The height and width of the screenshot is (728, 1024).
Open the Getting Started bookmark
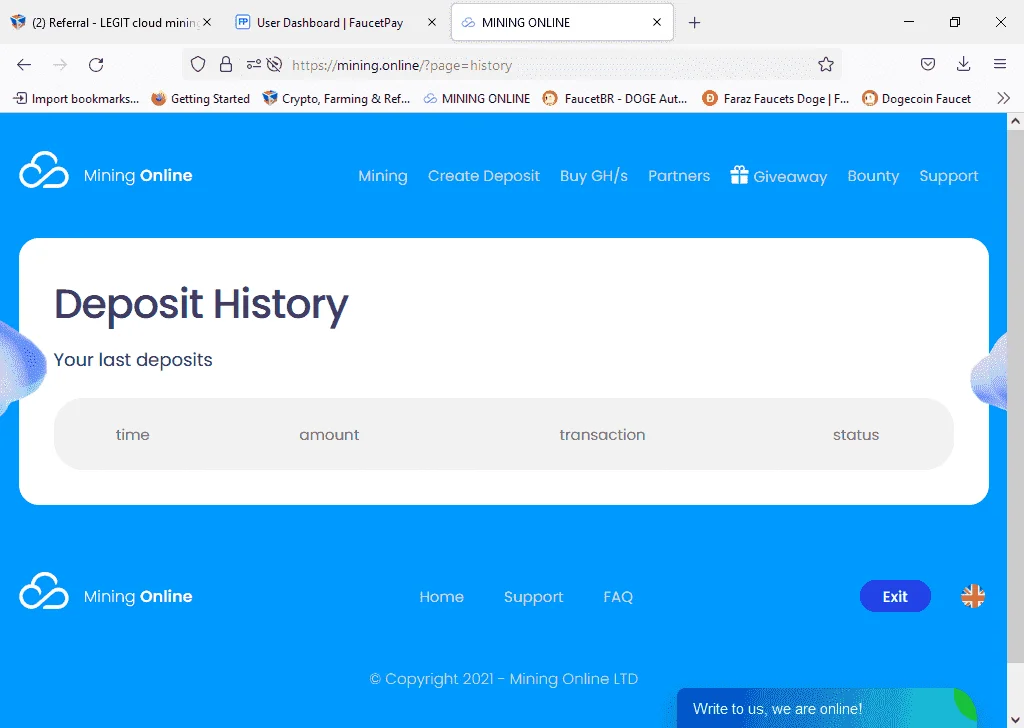(200, 99)
